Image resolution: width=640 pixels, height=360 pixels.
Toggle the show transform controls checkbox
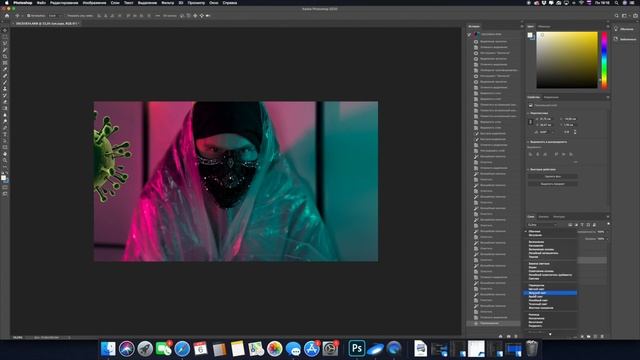65,16
